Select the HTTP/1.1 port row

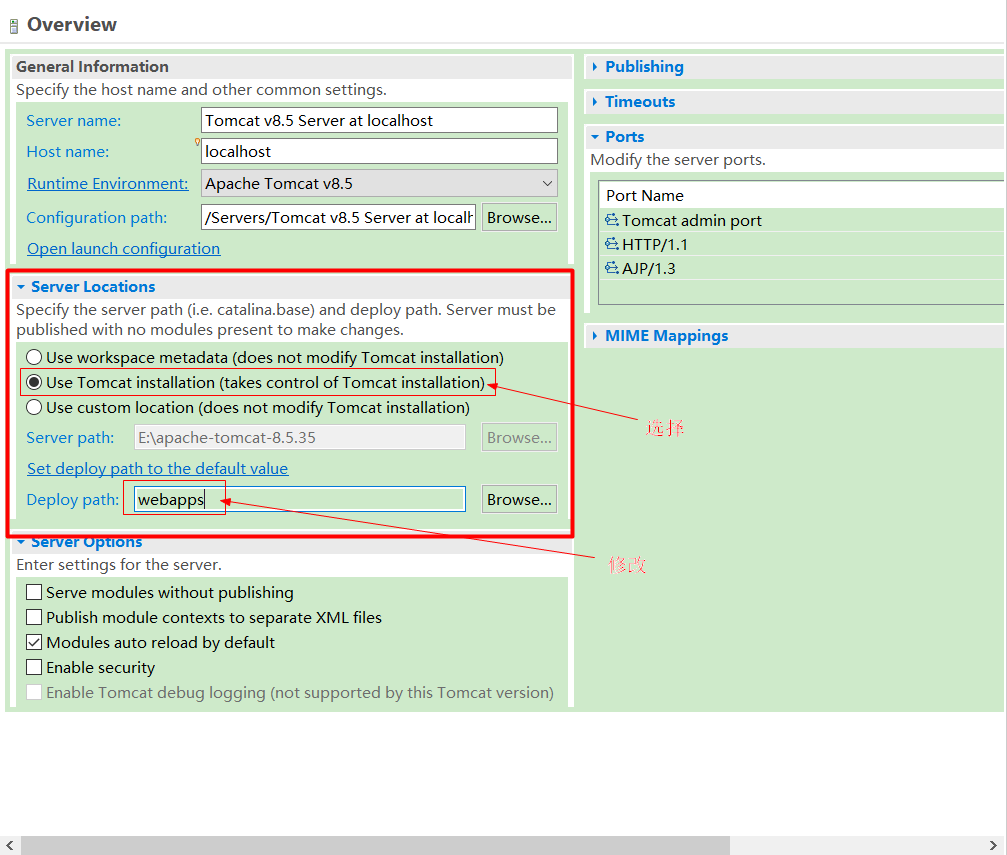(802, 244)
